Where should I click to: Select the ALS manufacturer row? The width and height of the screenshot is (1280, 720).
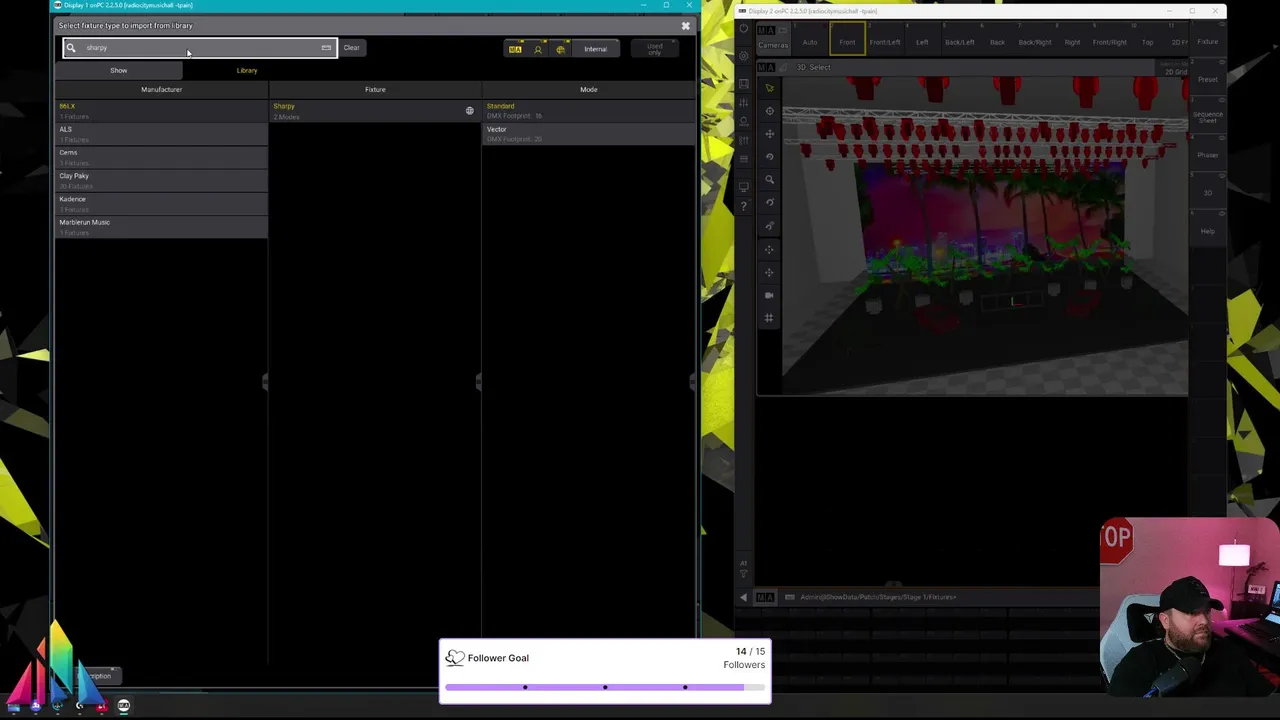coord(161,134)
